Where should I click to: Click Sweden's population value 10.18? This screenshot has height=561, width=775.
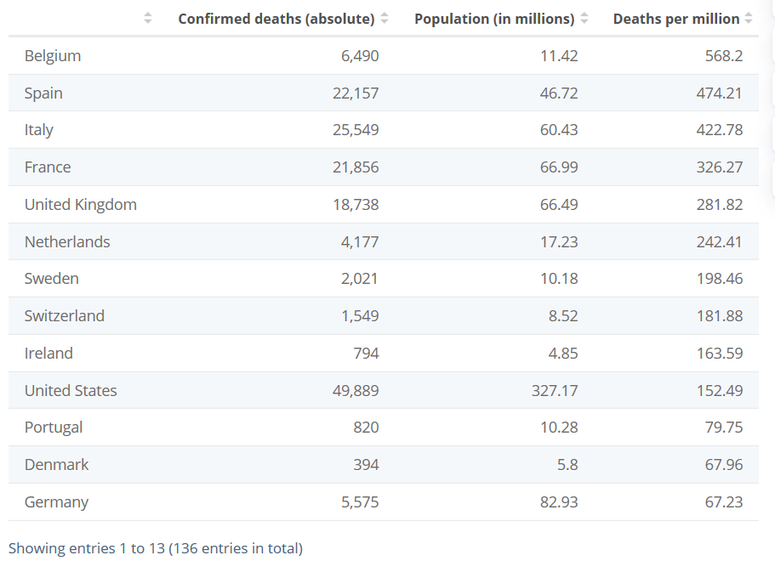click(559, 278)
